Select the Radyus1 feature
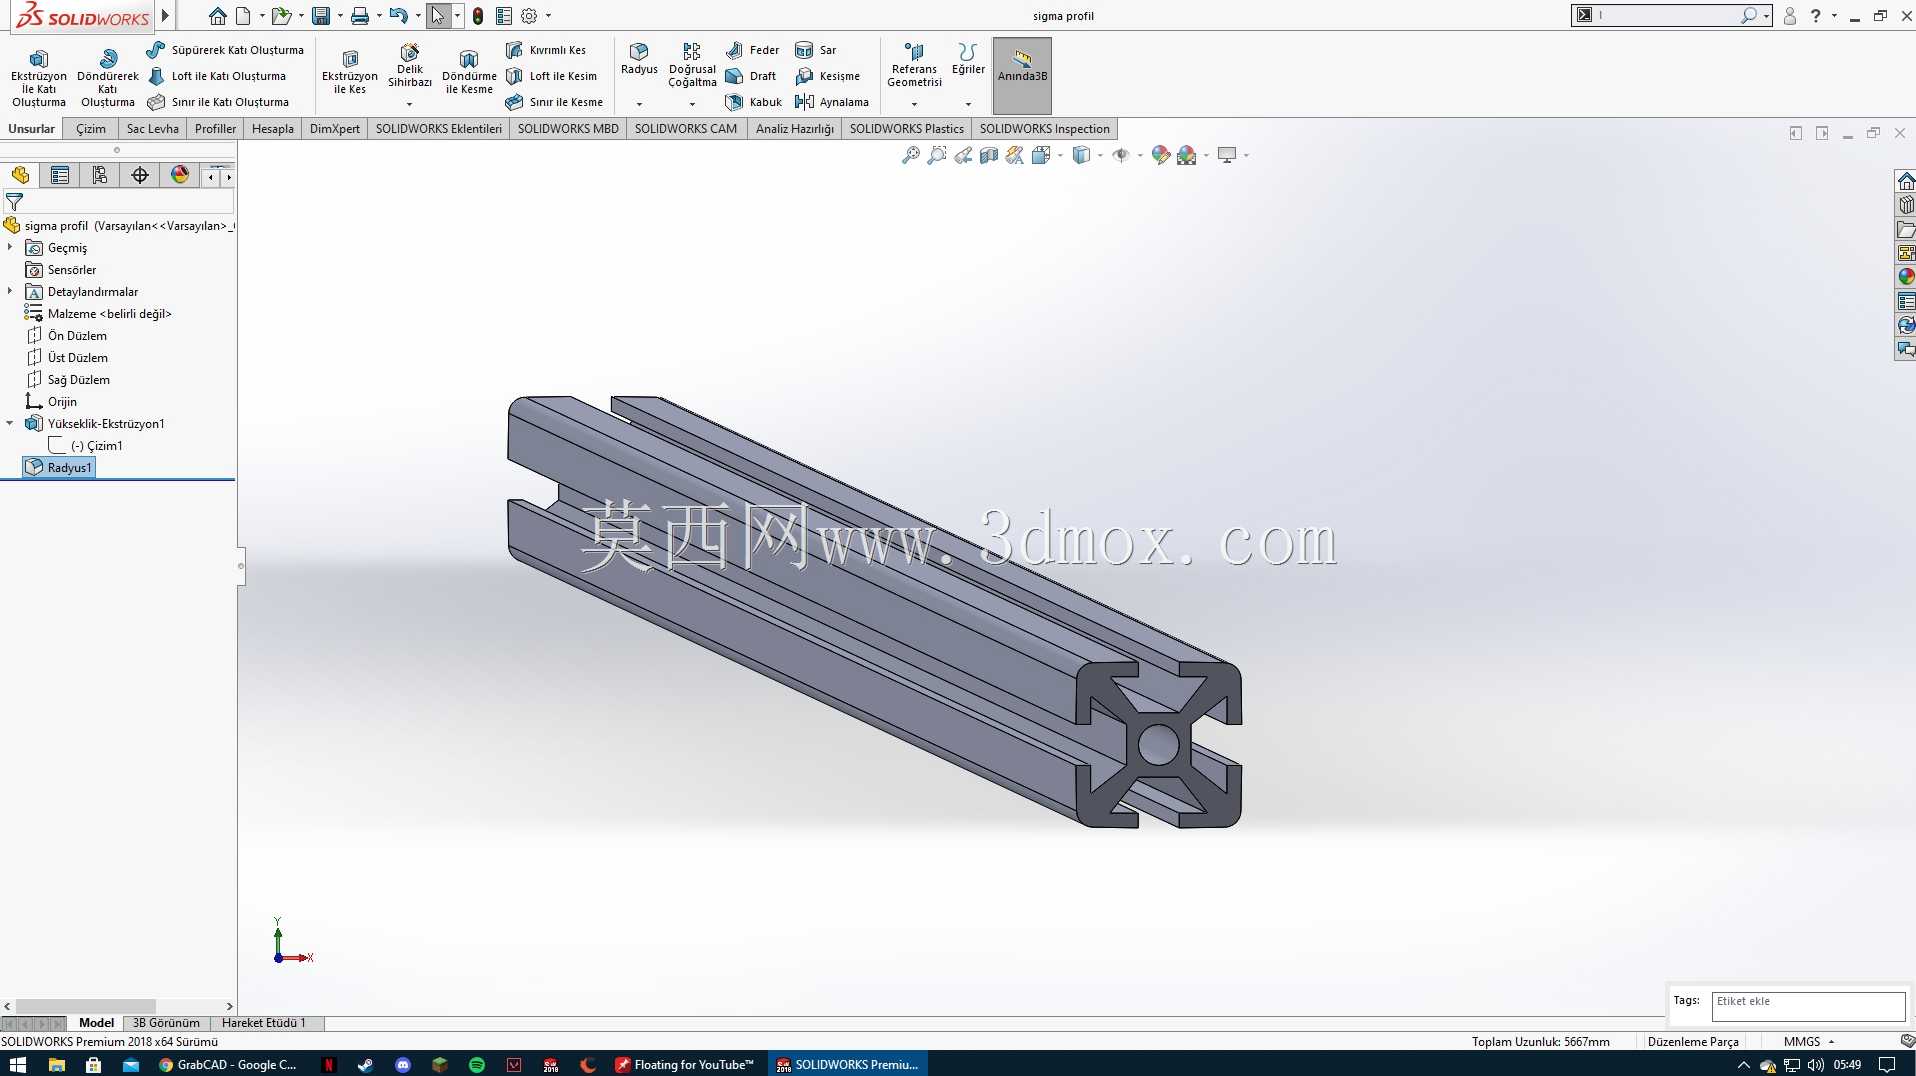 (60, 467)
